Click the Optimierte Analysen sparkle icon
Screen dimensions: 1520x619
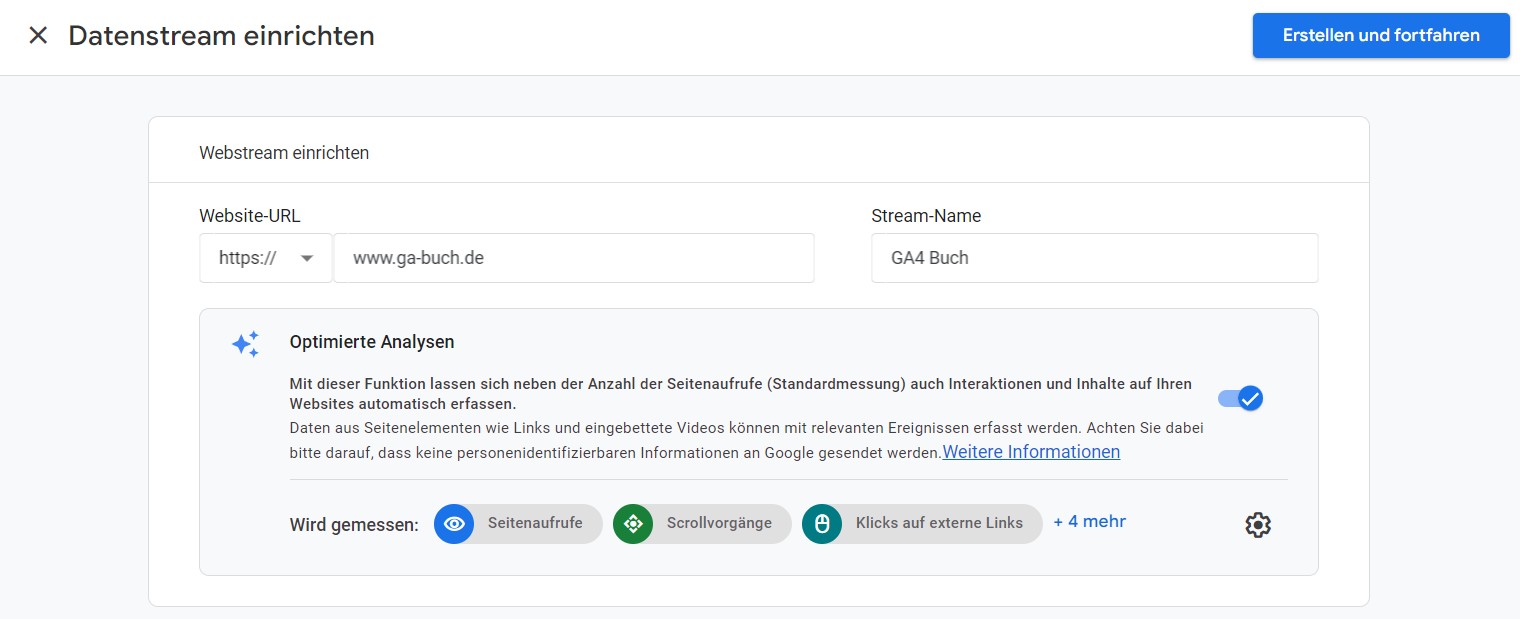click(x=246, y=344)
